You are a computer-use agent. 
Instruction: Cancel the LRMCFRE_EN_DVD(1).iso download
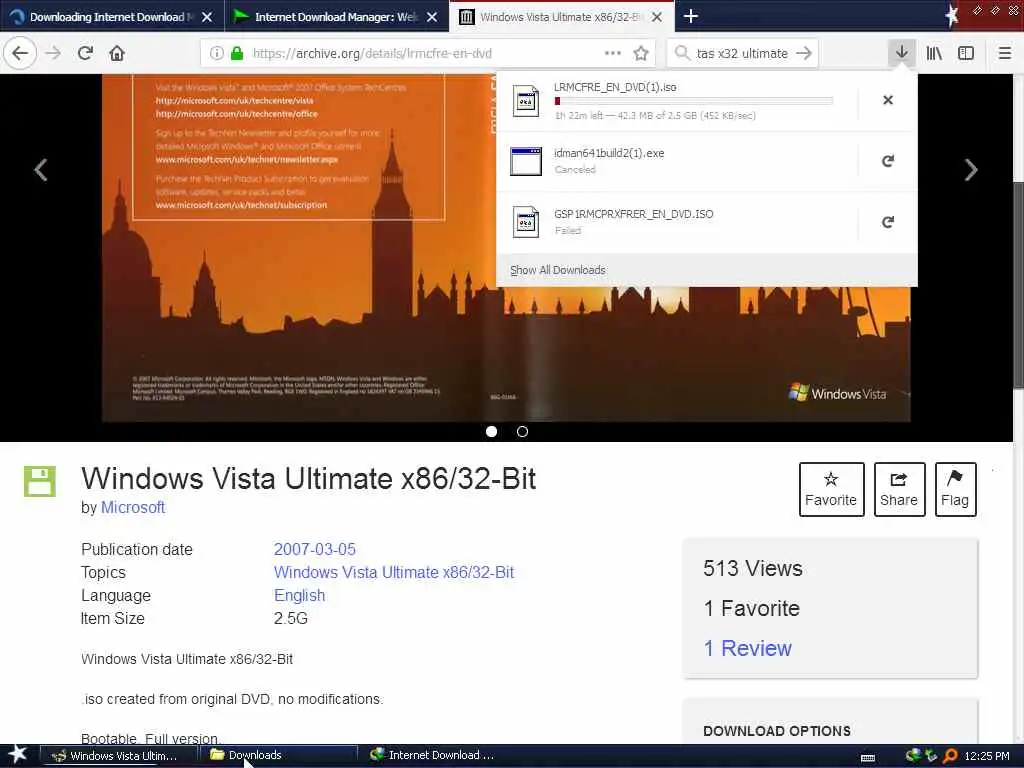(x=888, y=100)
